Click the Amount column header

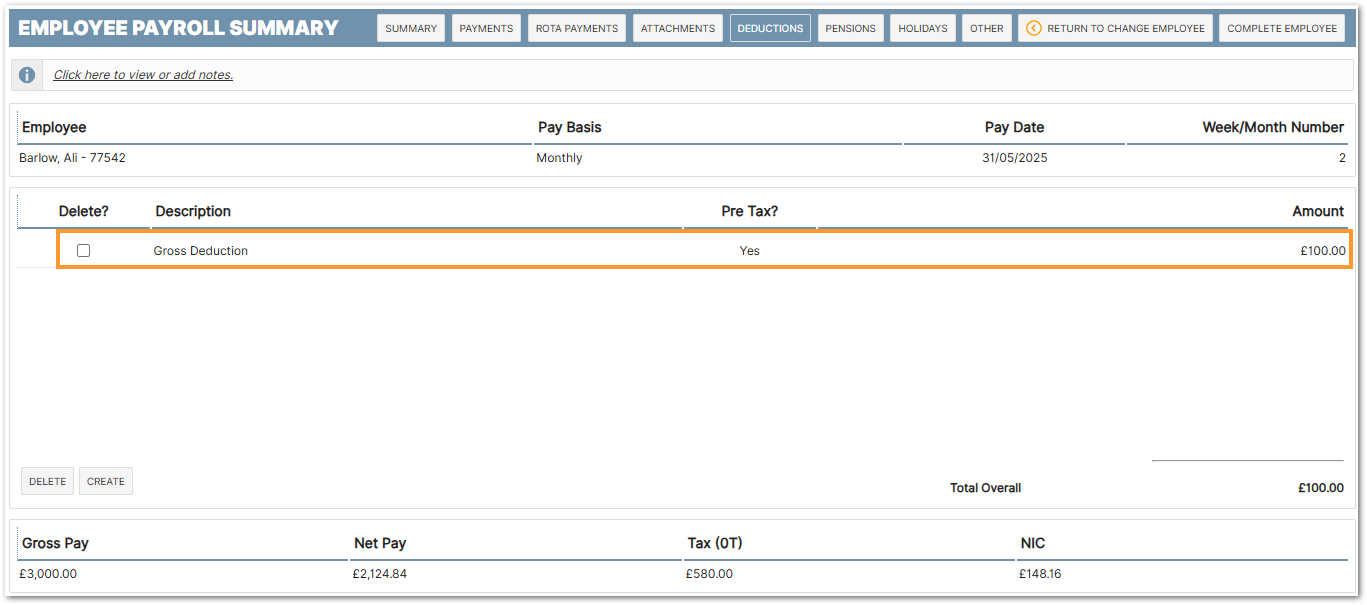point(1317,211)
